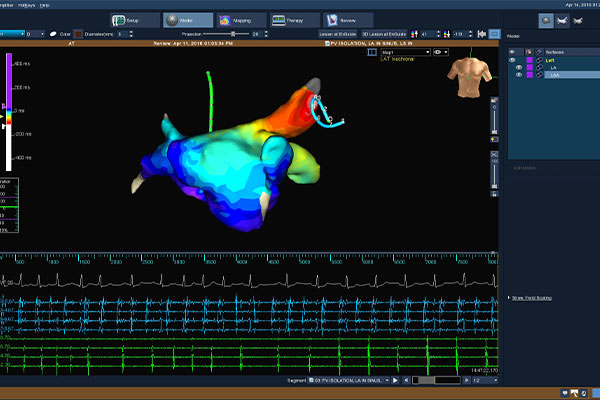Toggle the LAA surface eye icon
600x400 pixels.
coord(519,76)
